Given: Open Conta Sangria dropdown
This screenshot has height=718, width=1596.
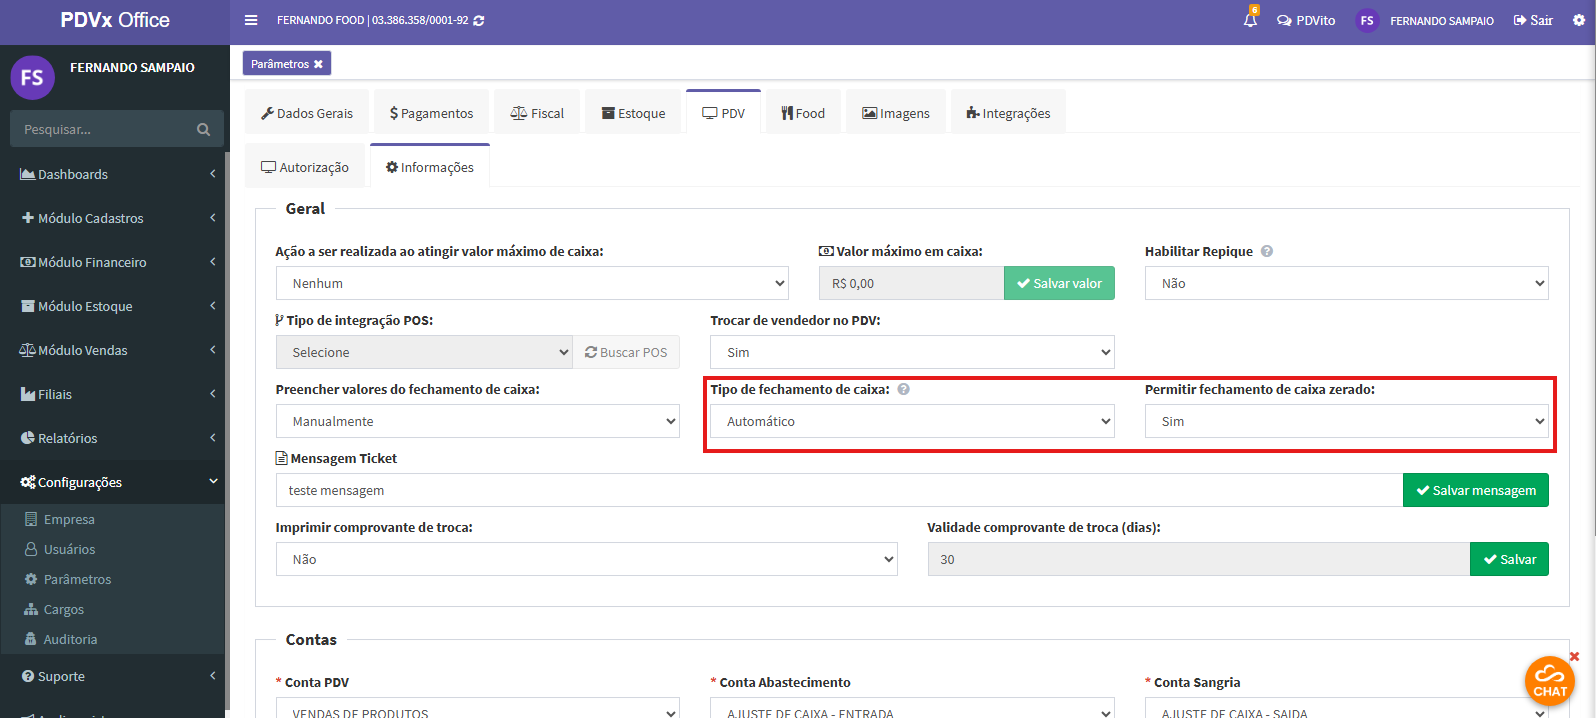Looking at the screenshot, I should point(1347,708).
